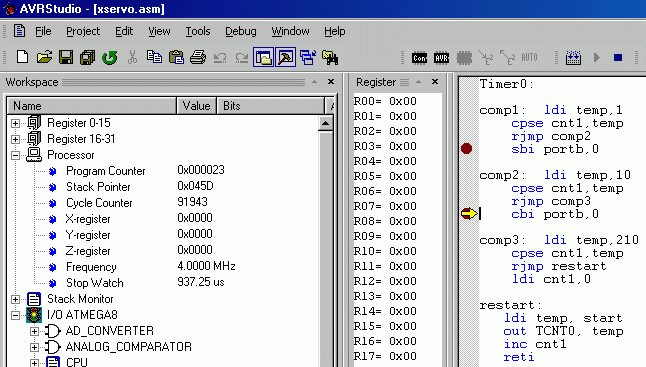Click the green reload arrow icon
Viewport: 646px width, 367px height.
(110, 57)
